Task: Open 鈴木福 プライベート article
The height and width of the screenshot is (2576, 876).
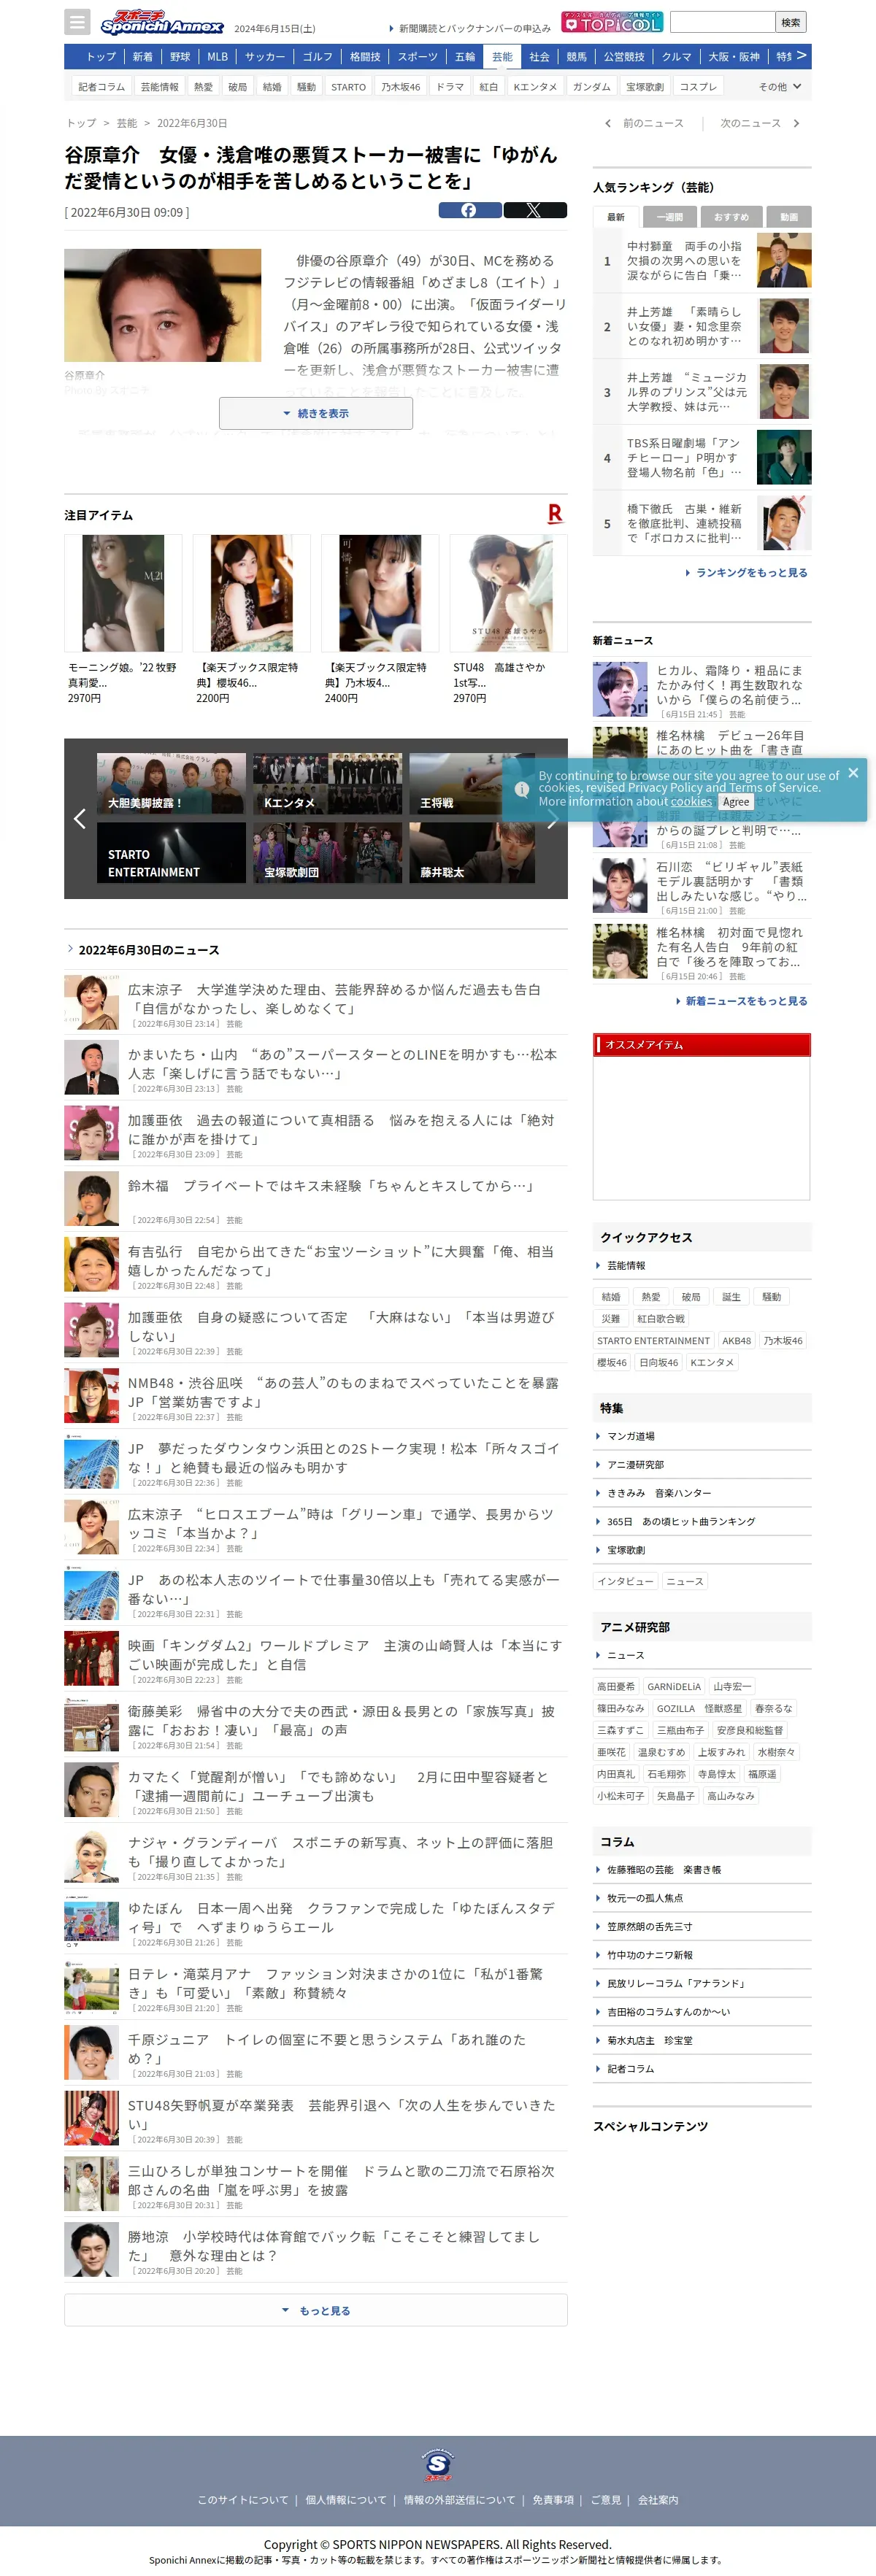Action: 316,1199
